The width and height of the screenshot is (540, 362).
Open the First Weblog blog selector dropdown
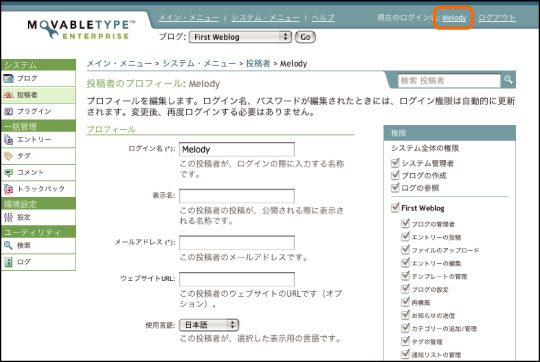[240, 37]
